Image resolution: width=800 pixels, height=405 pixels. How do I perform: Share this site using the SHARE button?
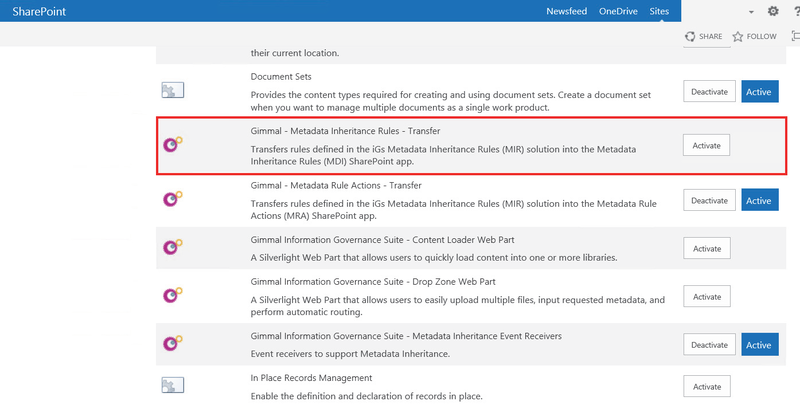point(703,36)
